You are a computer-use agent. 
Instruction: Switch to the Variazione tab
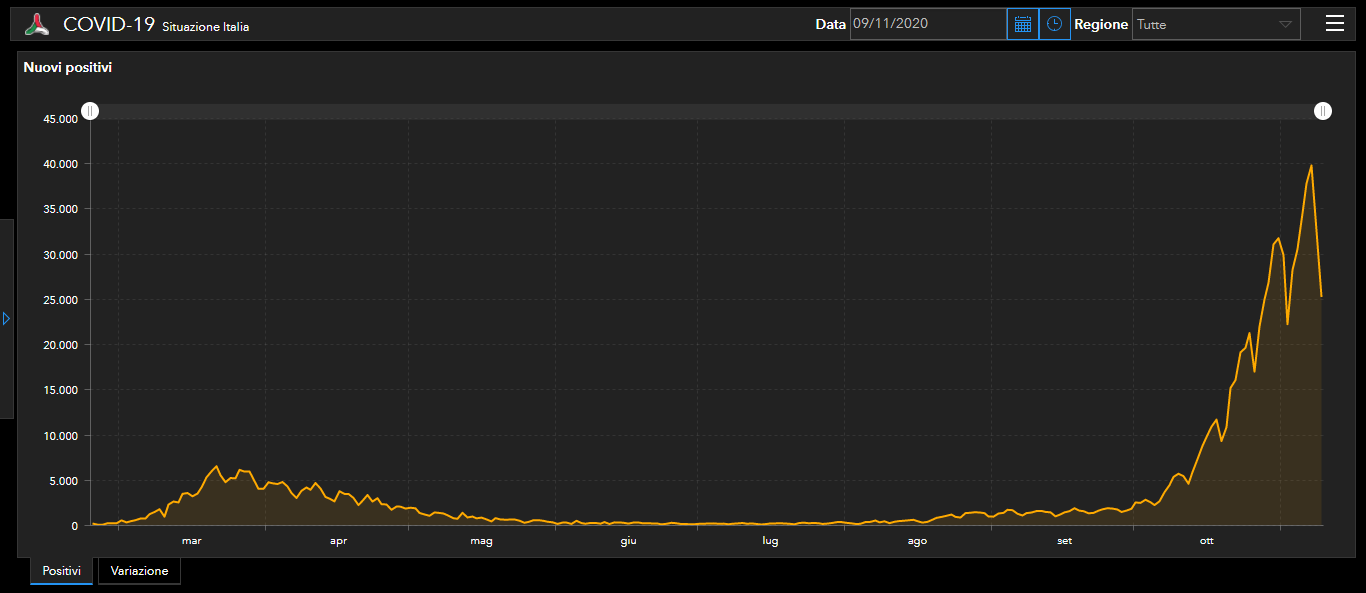[139, 571]
